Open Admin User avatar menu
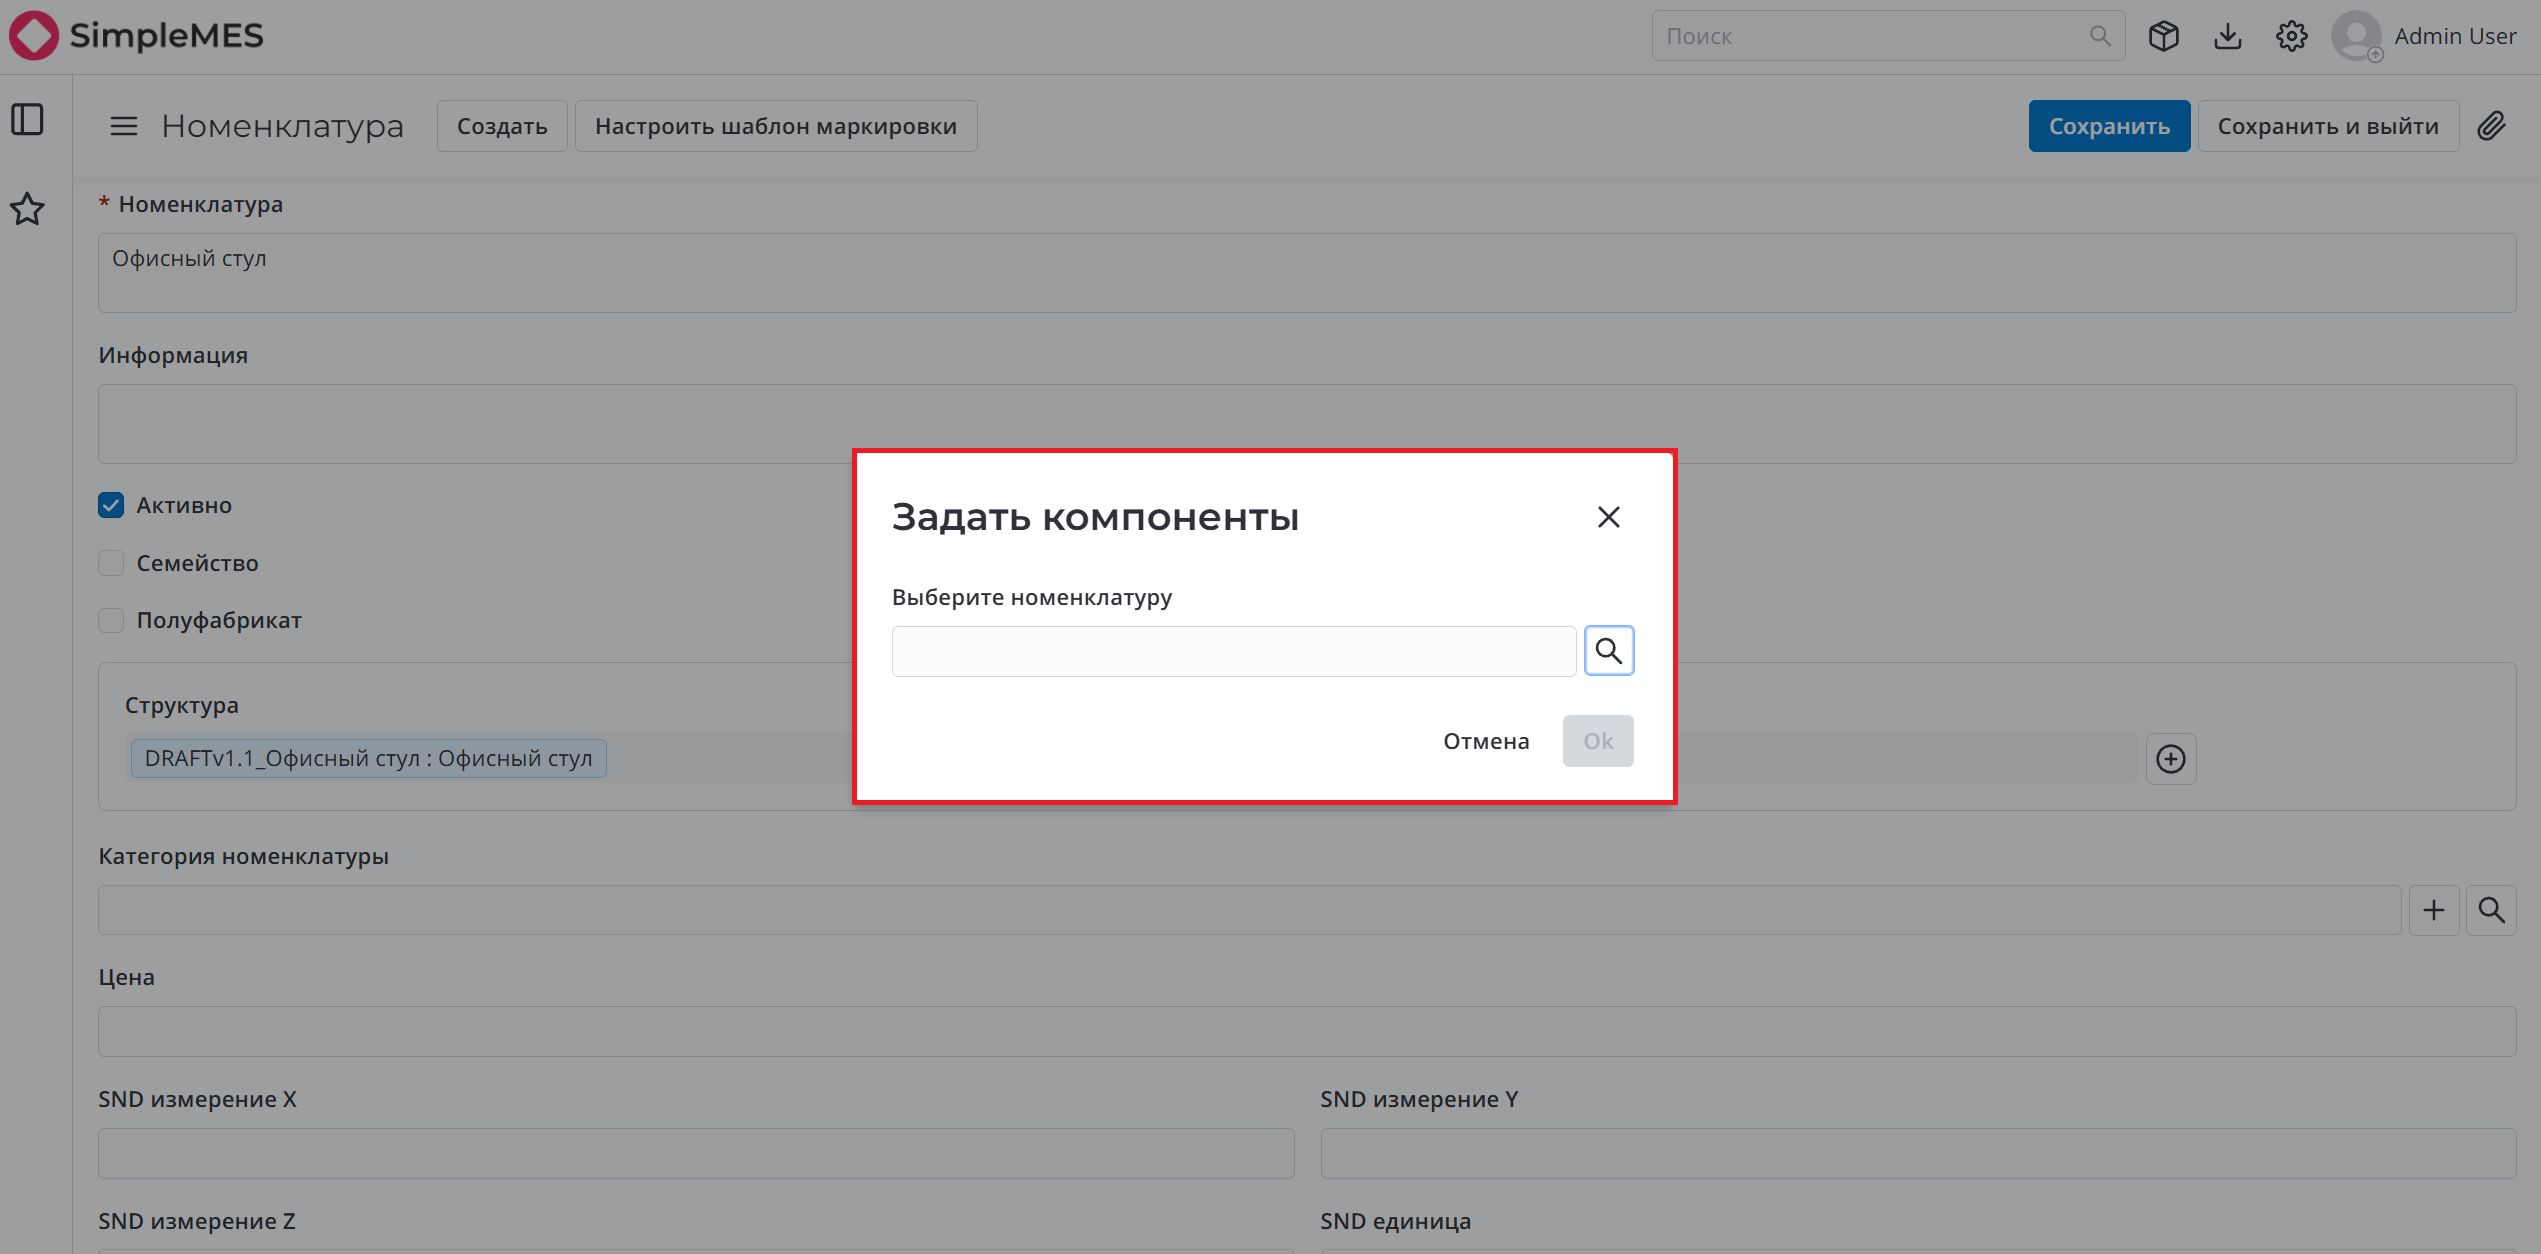 click(x=2357, y=36)
